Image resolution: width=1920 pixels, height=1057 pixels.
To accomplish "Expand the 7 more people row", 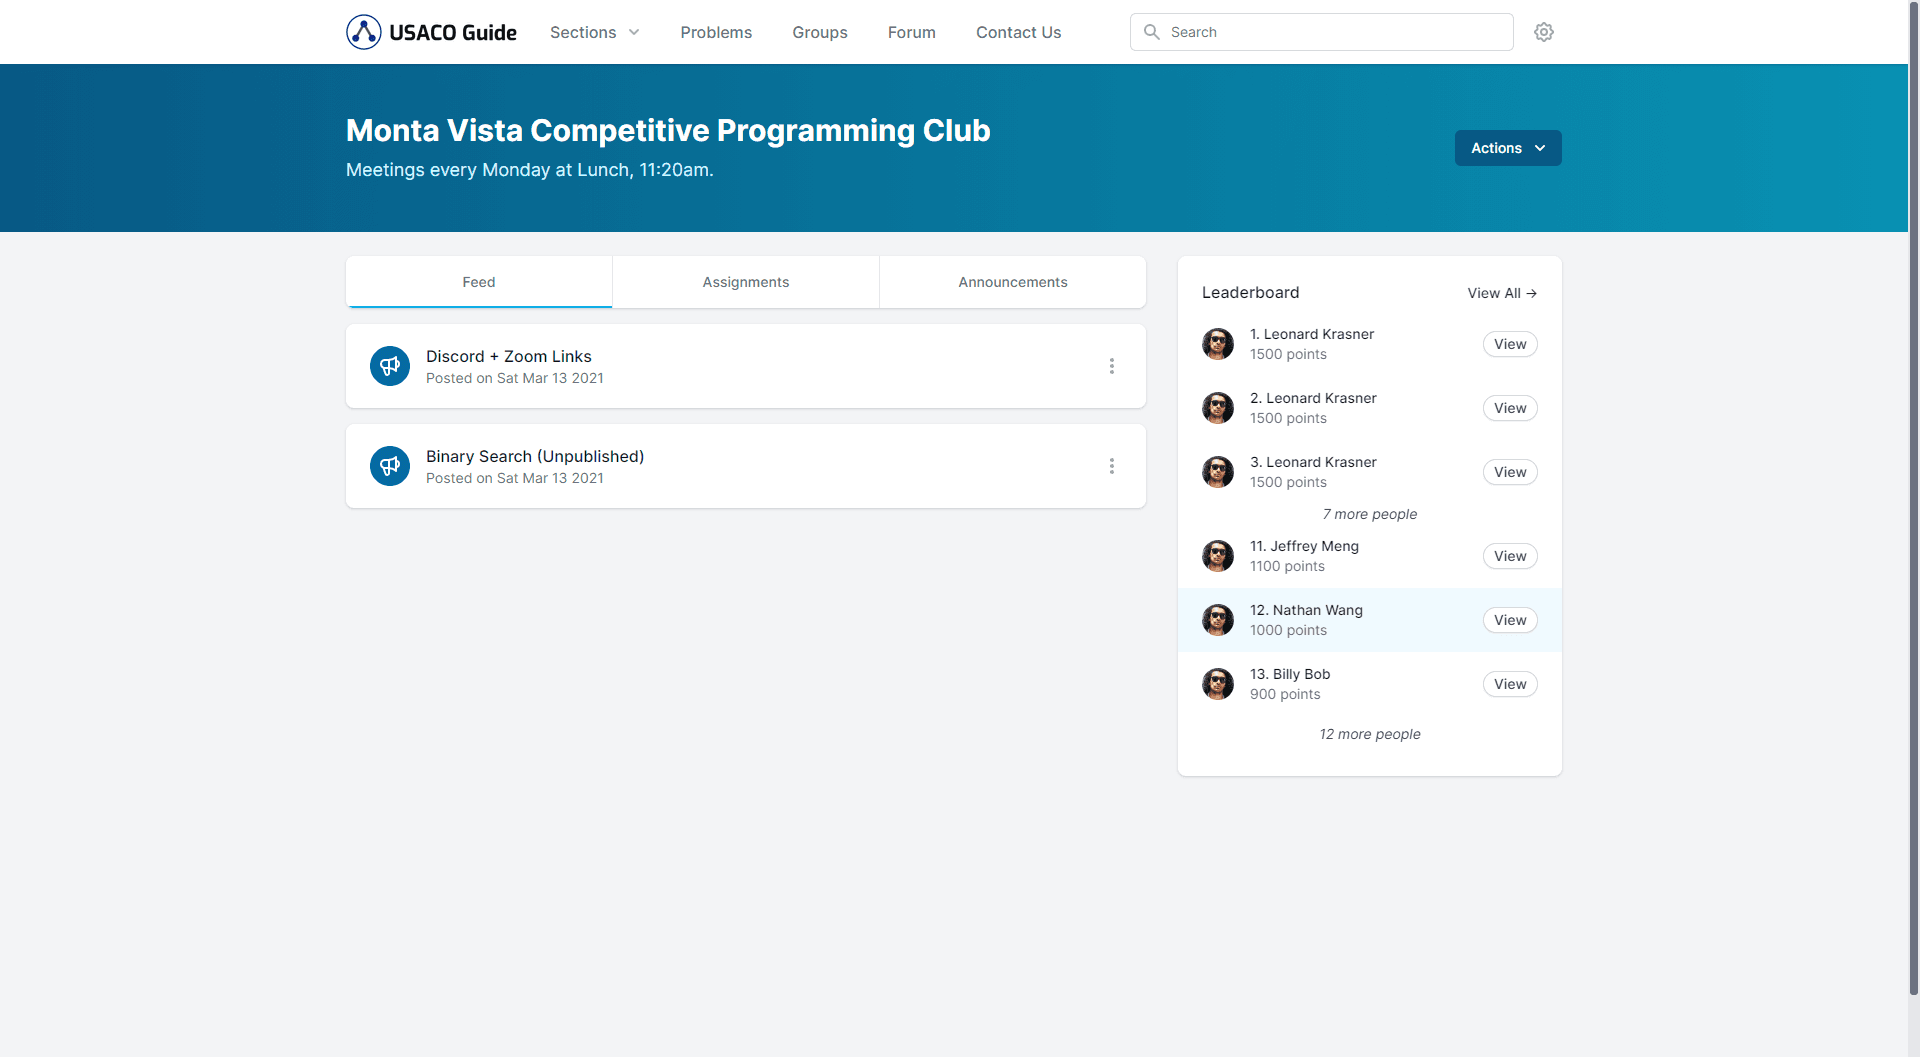I will [1369, 514].
